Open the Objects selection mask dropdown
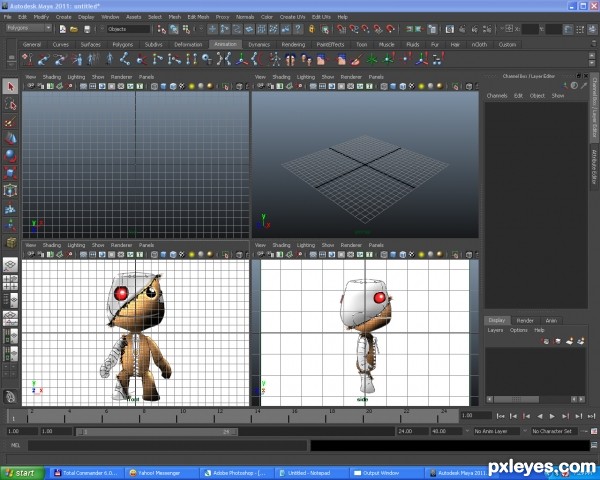The image size is (600, 480). point(128,29)
